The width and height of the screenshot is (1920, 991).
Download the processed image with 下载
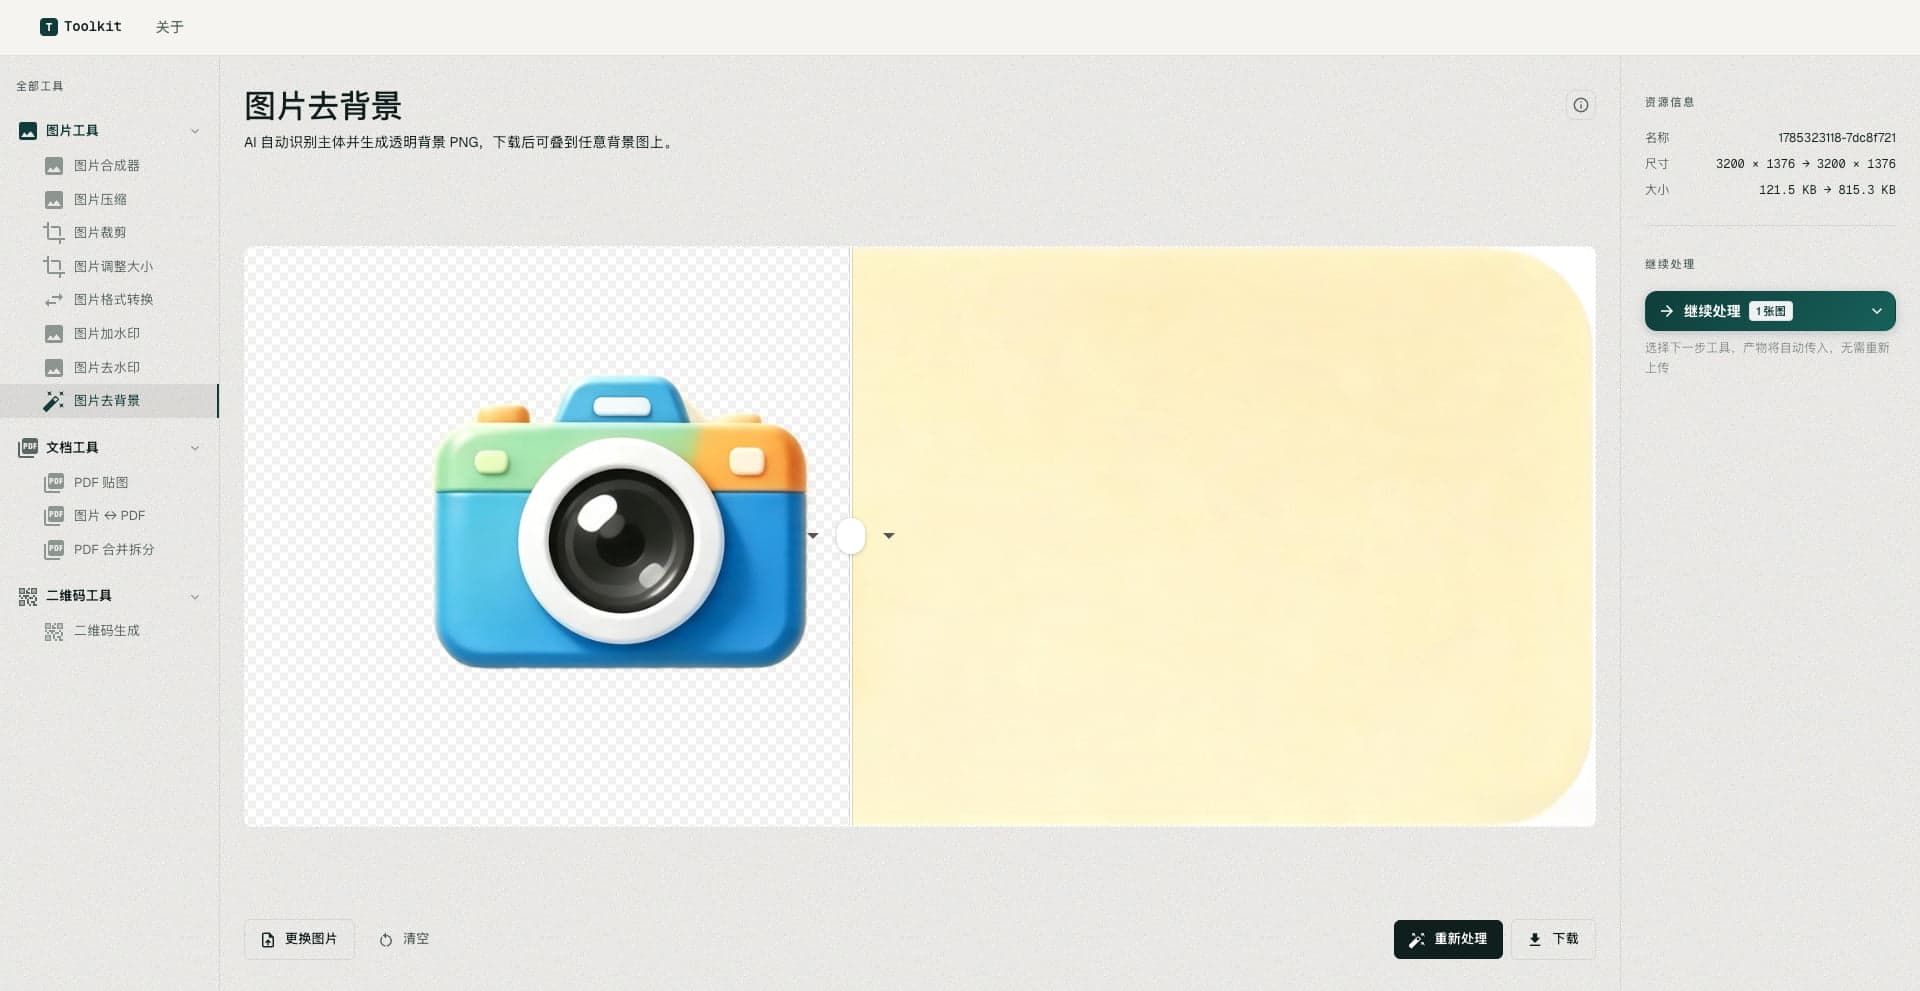tap(1553, 939)
